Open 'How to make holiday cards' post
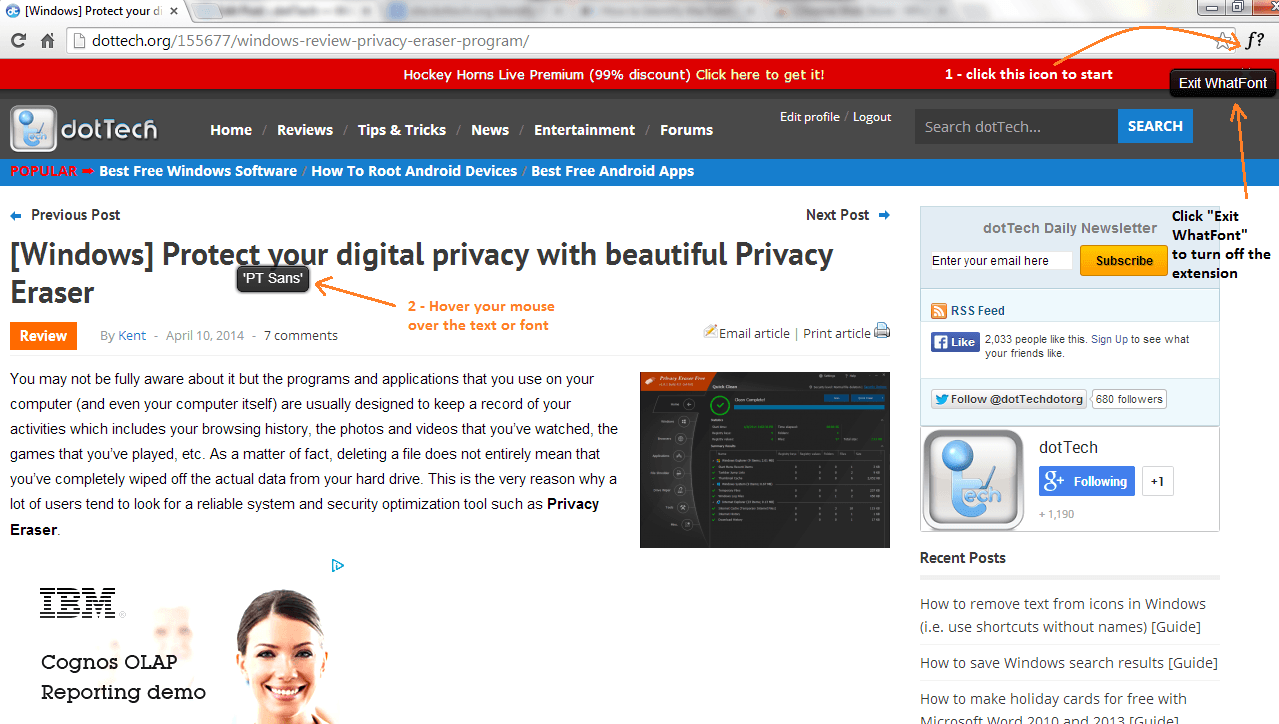 point(1053,710)
